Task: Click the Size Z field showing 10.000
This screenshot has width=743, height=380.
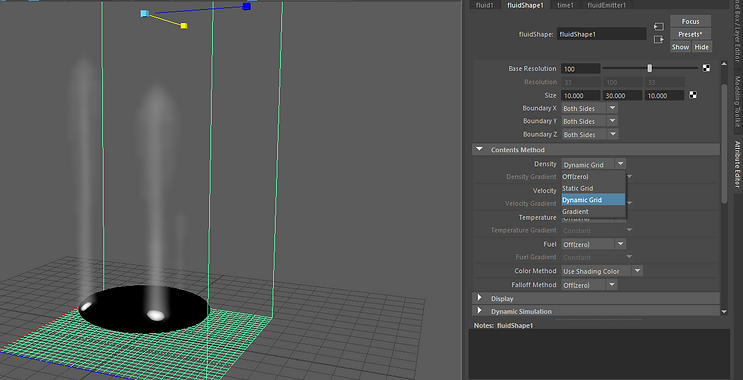Action: point(664,95)
